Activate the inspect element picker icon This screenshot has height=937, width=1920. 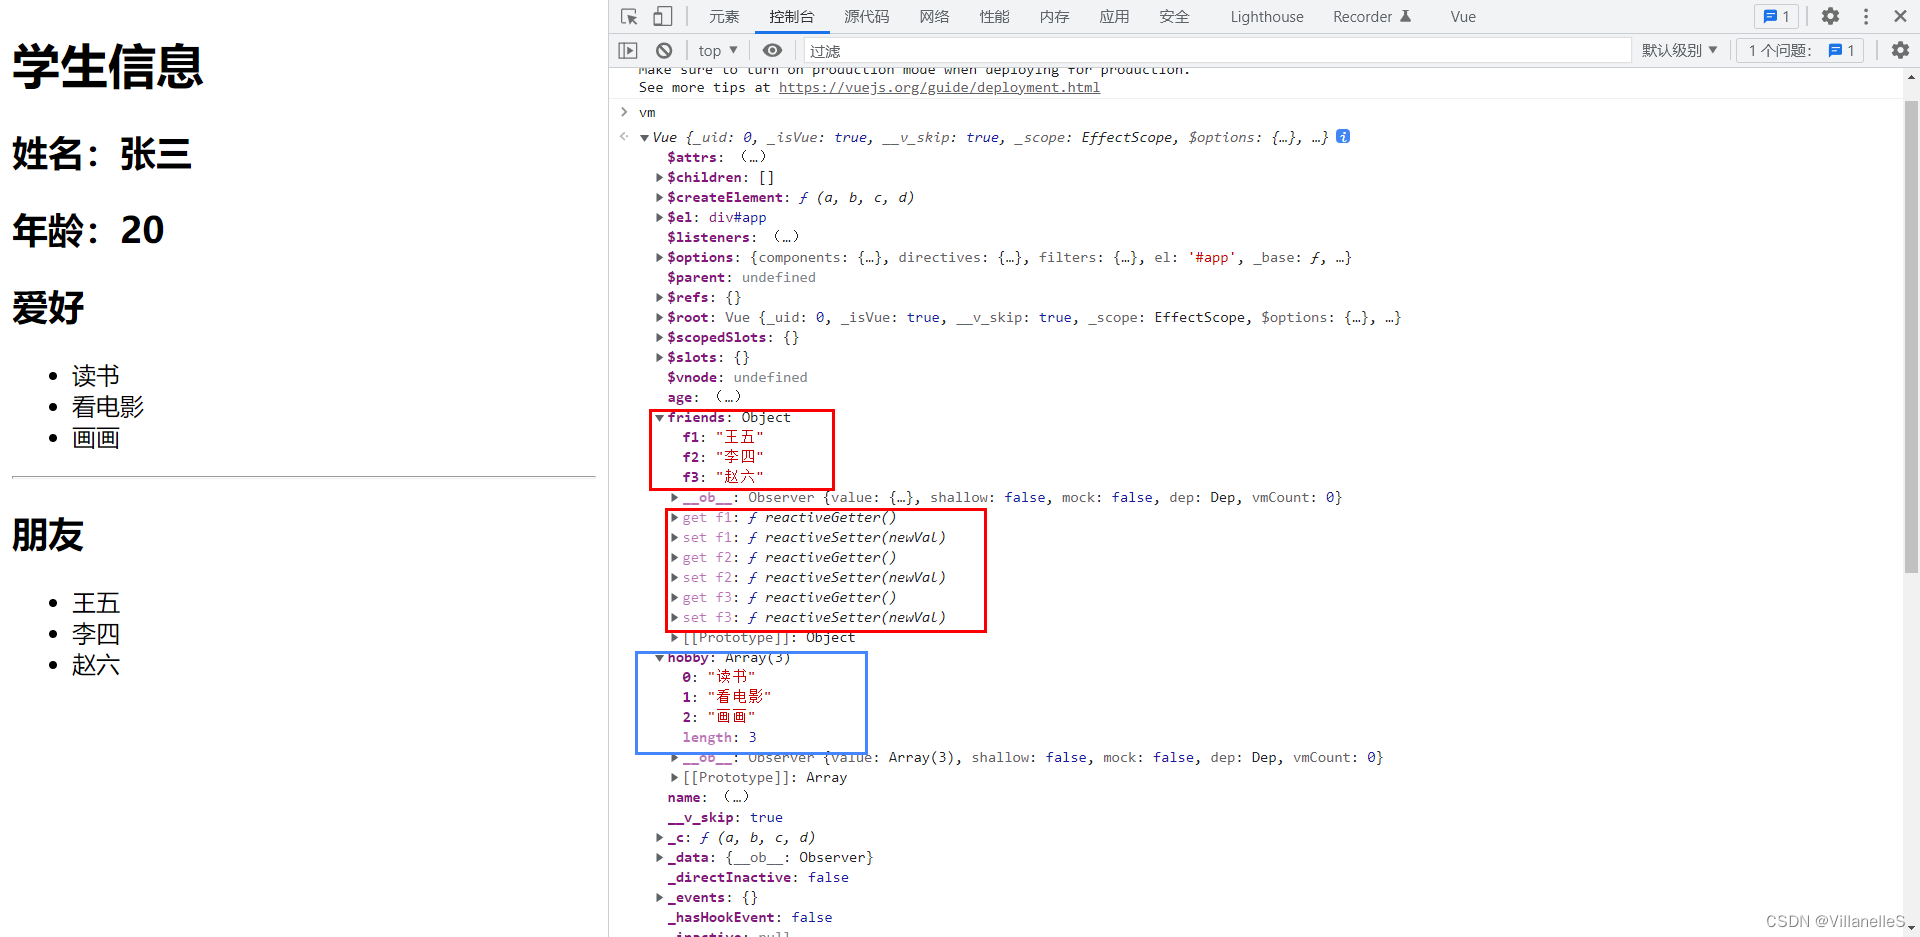tap(629, 17)
